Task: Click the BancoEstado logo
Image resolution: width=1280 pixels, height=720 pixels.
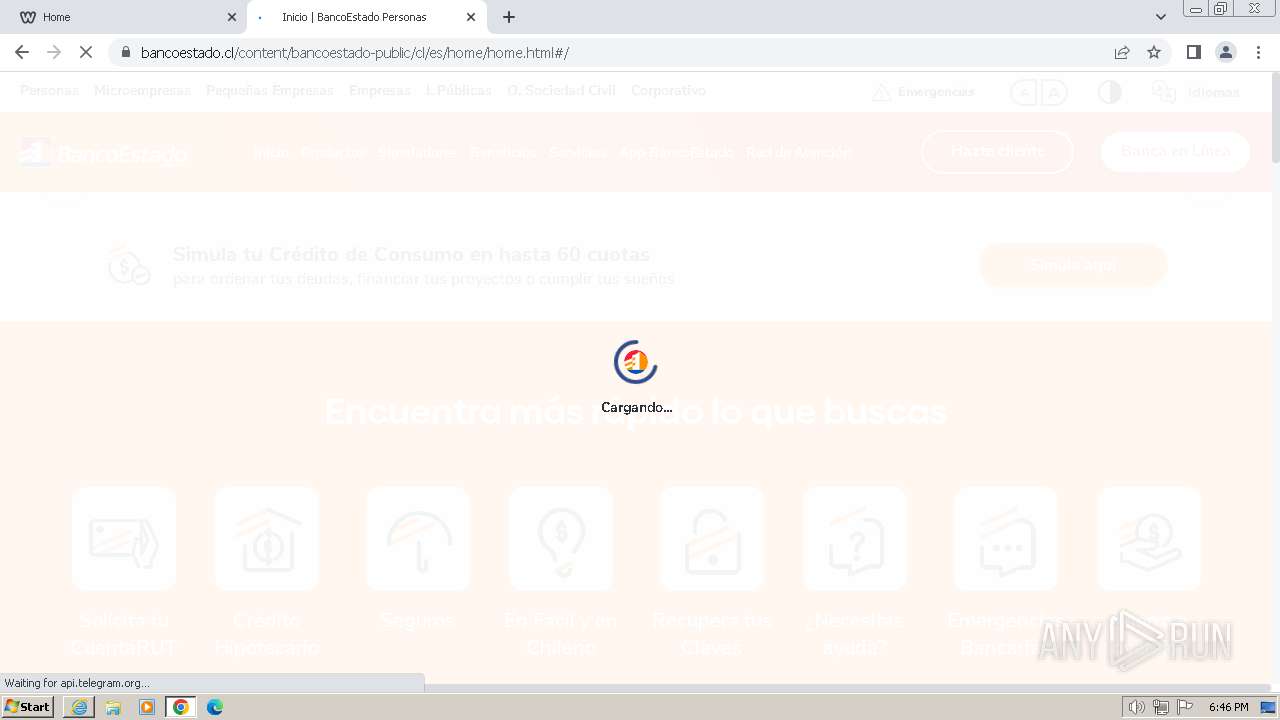Action: pos(104,153)
